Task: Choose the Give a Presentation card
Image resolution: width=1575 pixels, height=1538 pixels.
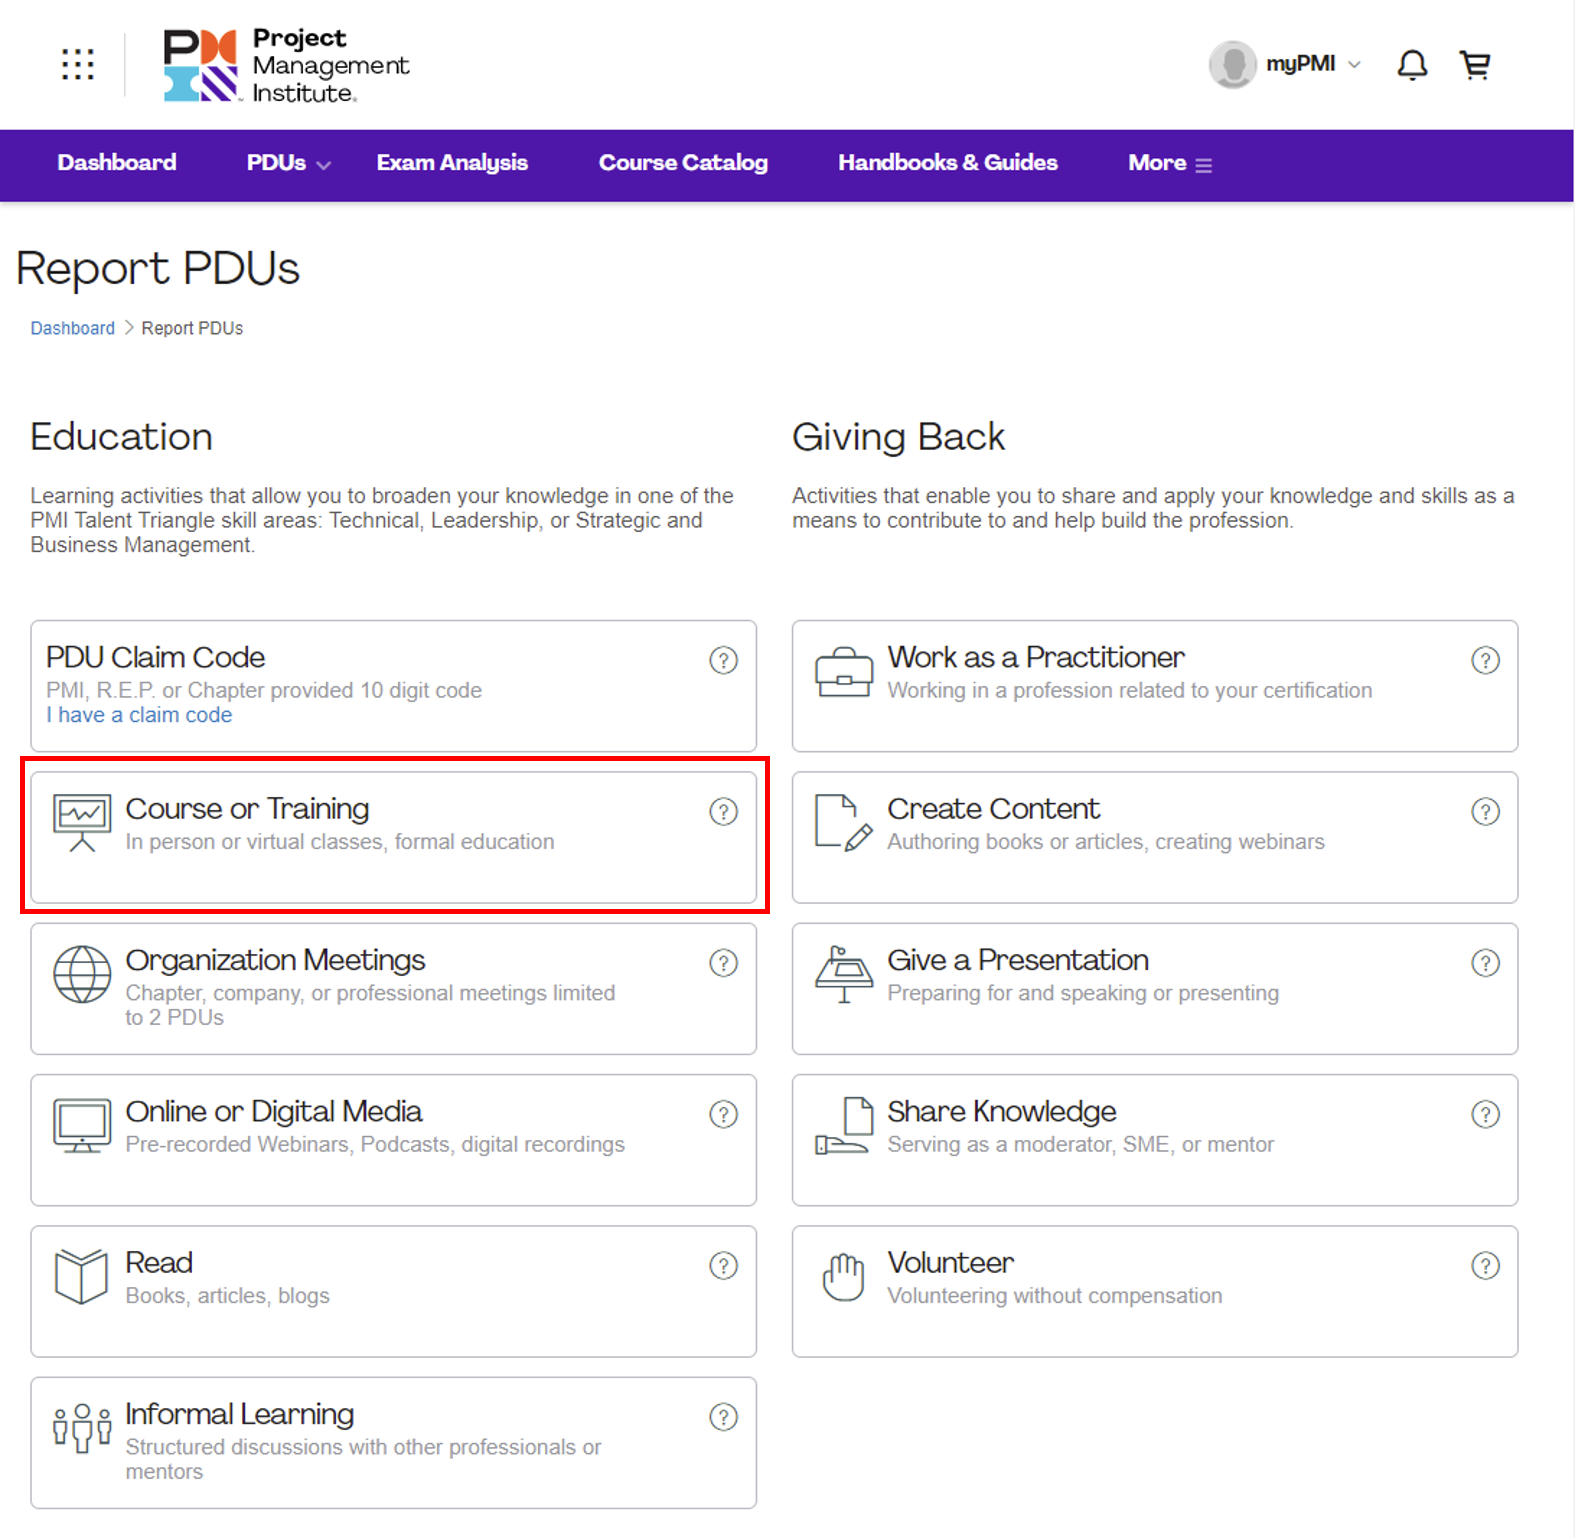Action: click(1154, 988)
